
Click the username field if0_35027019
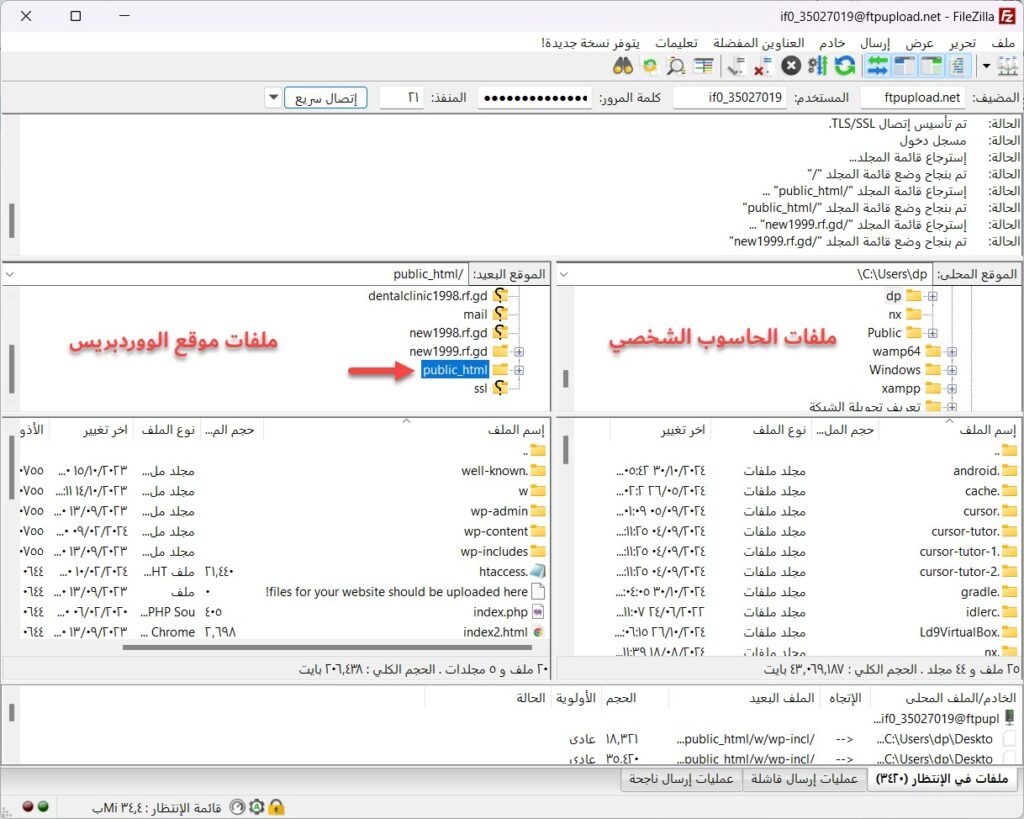[729, 98]
